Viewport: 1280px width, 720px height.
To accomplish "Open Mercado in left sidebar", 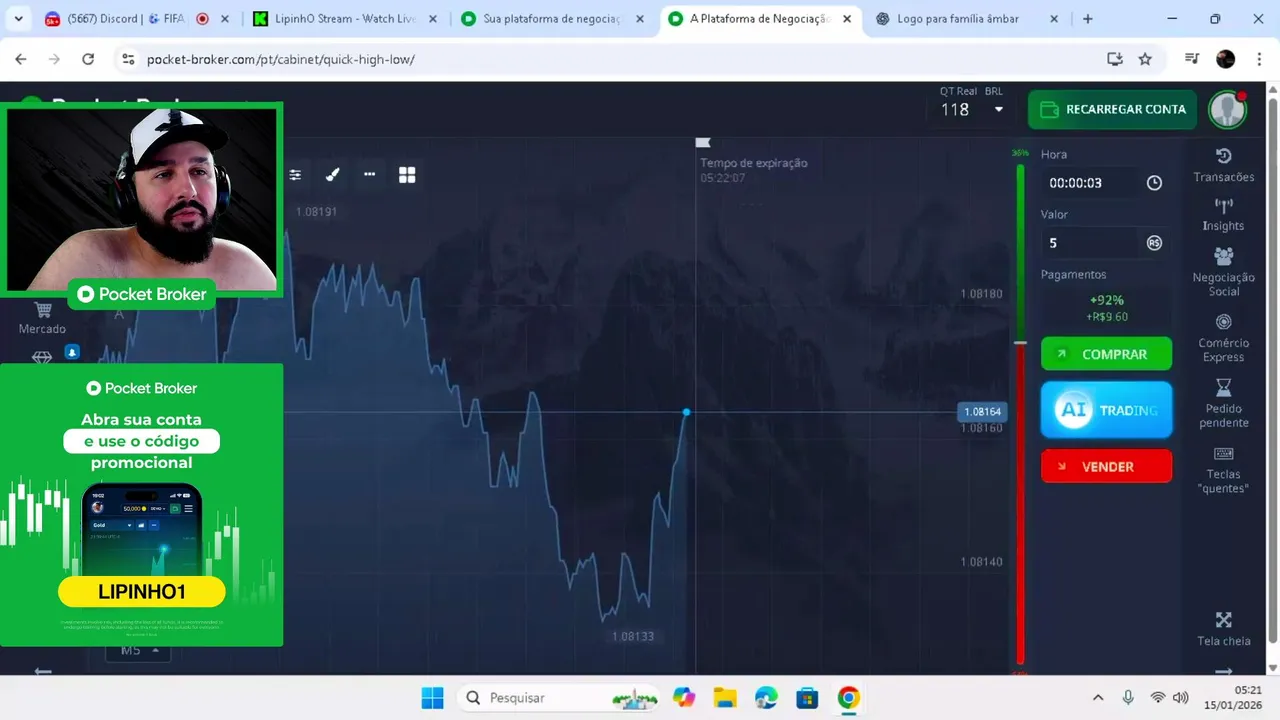I will pos(42,319).
